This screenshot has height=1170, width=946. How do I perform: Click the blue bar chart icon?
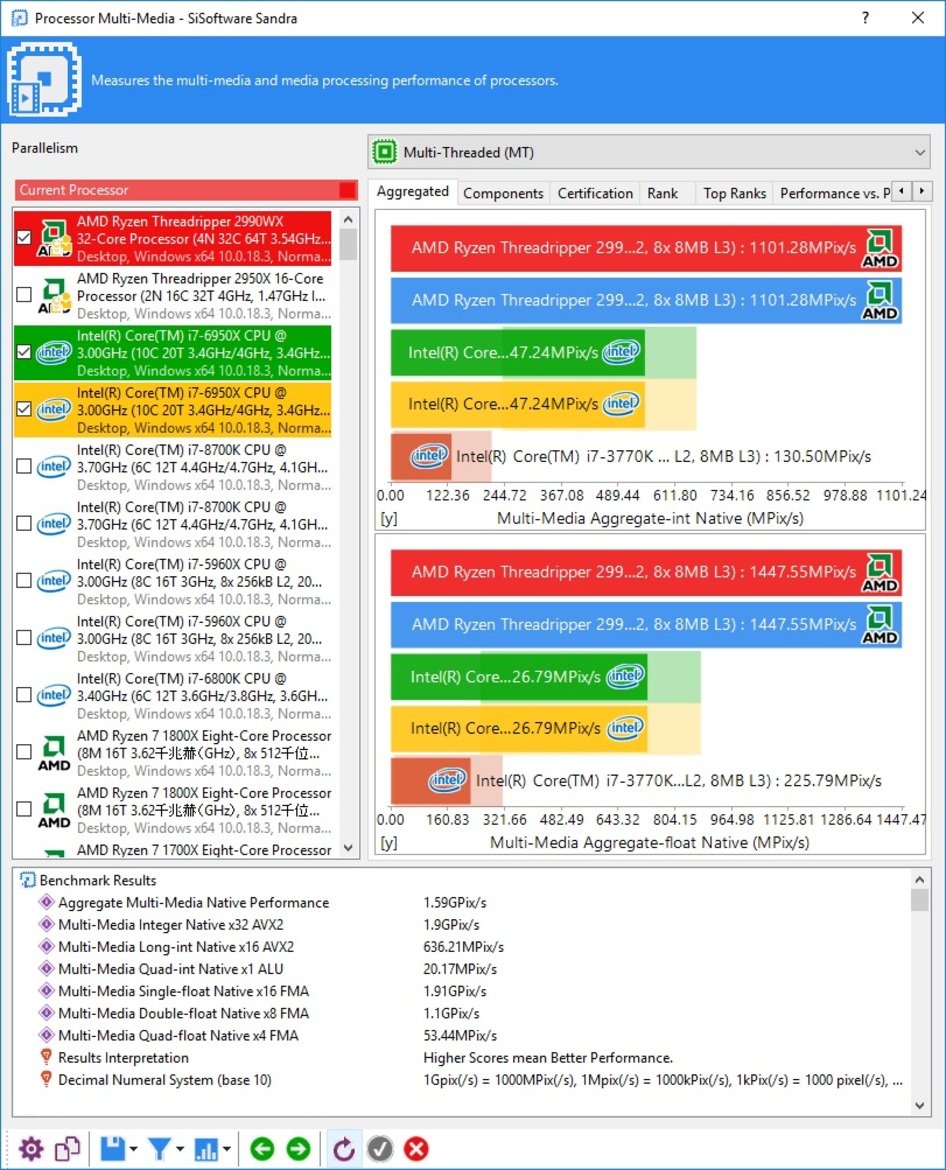pyautogui.click(x=206, y=1148)
